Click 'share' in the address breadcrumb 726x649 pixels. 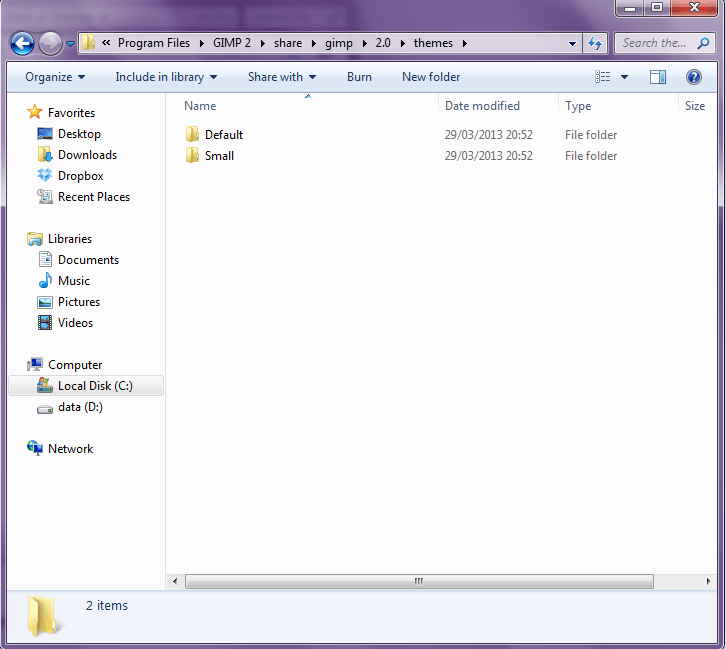288,43
